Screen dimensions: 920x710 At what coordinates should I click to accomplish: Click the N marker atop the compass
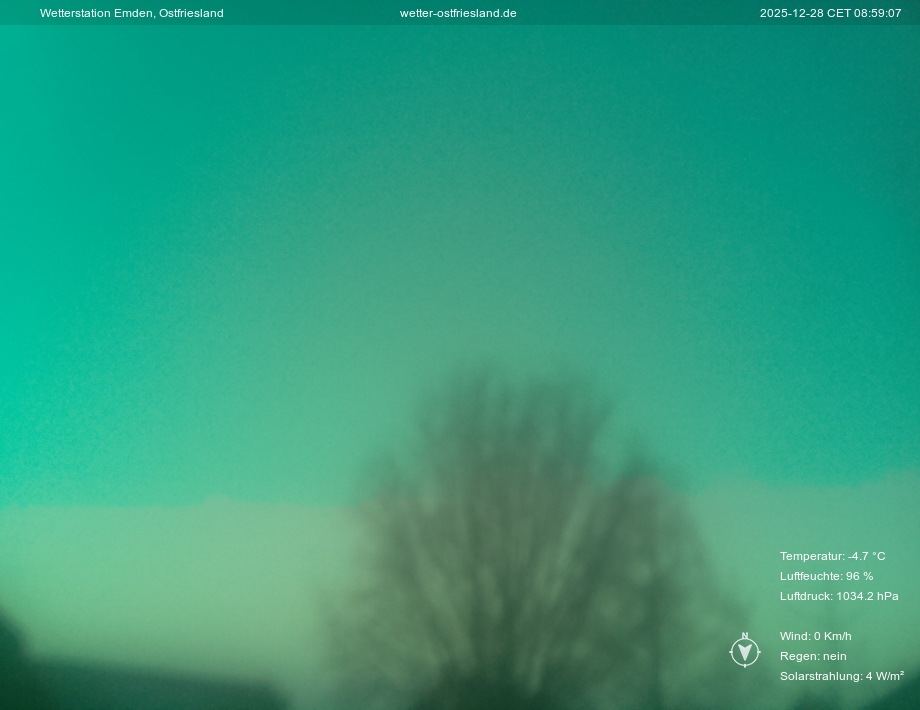pyautogui.click(x=745, y=635)
